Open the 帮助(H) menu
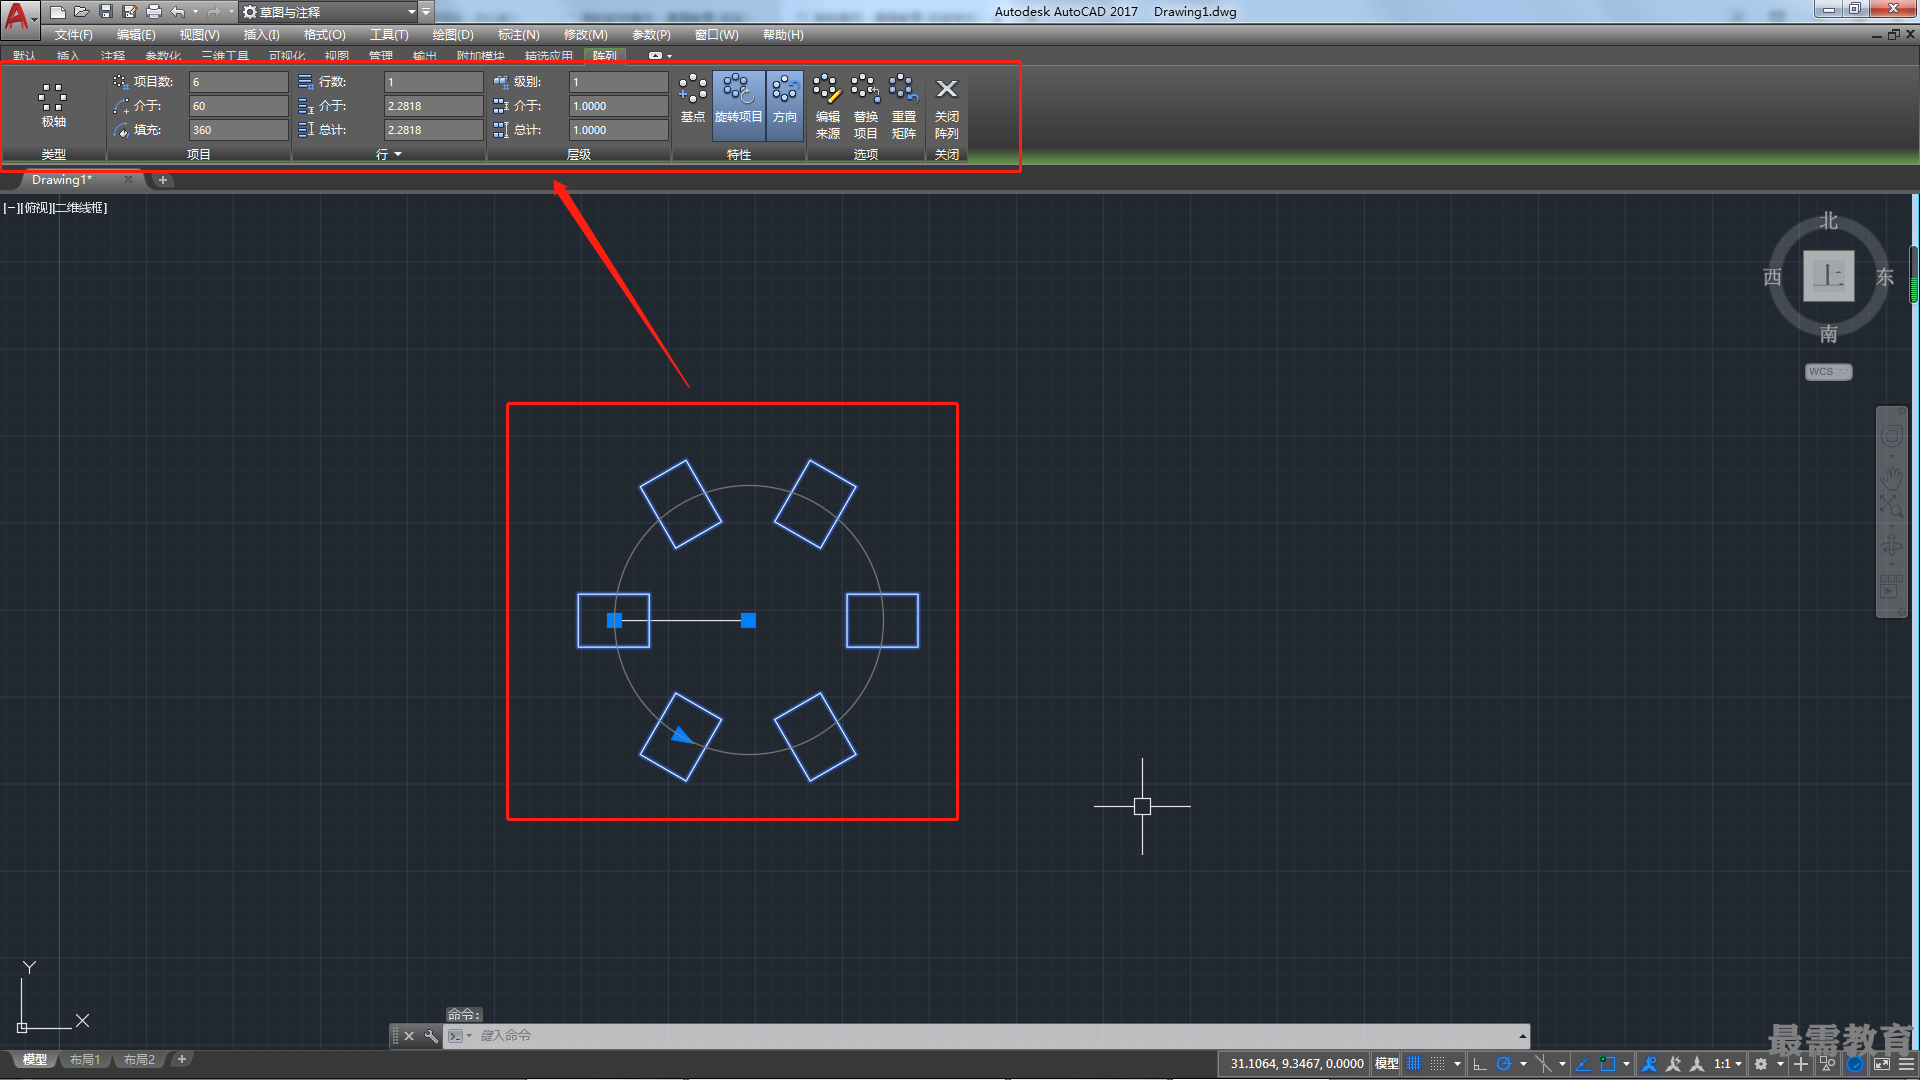This screenshot has width=1920, height=1080. 783,35
